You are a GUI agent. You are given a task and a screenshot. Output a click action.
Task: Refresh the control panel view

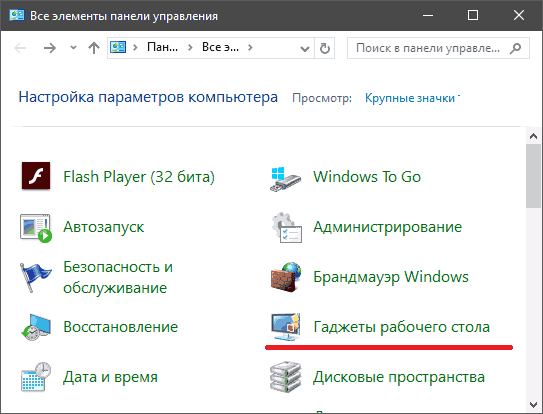(x=324, y=48)
